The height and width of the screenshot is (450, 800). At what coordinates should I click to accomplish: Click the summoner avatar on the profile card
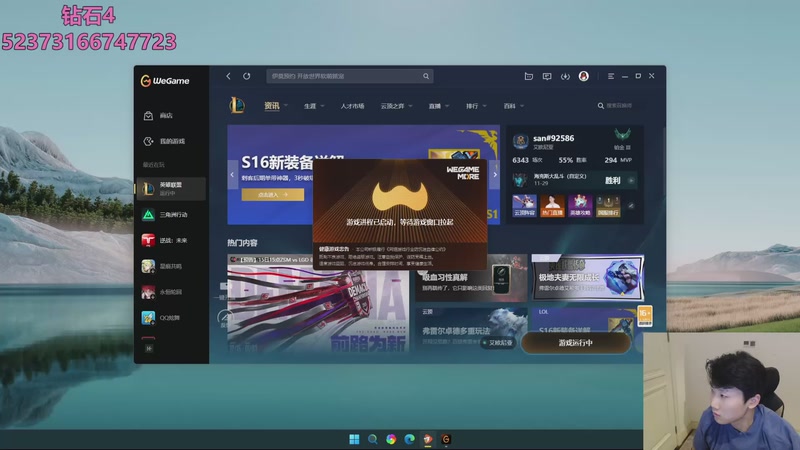520,140
